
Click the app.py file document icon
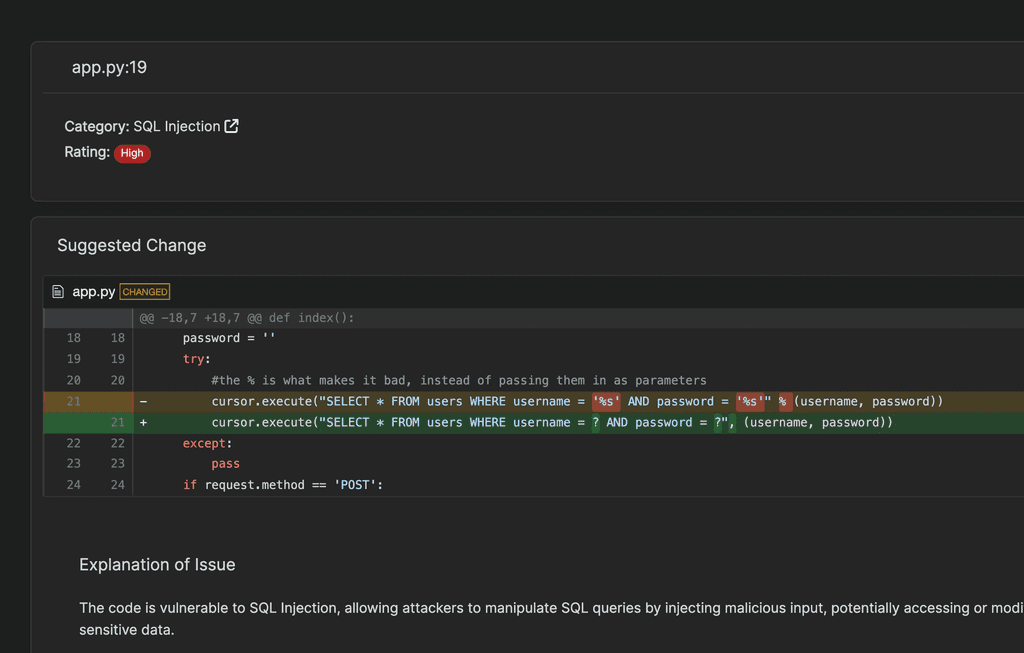coord(58,292)
